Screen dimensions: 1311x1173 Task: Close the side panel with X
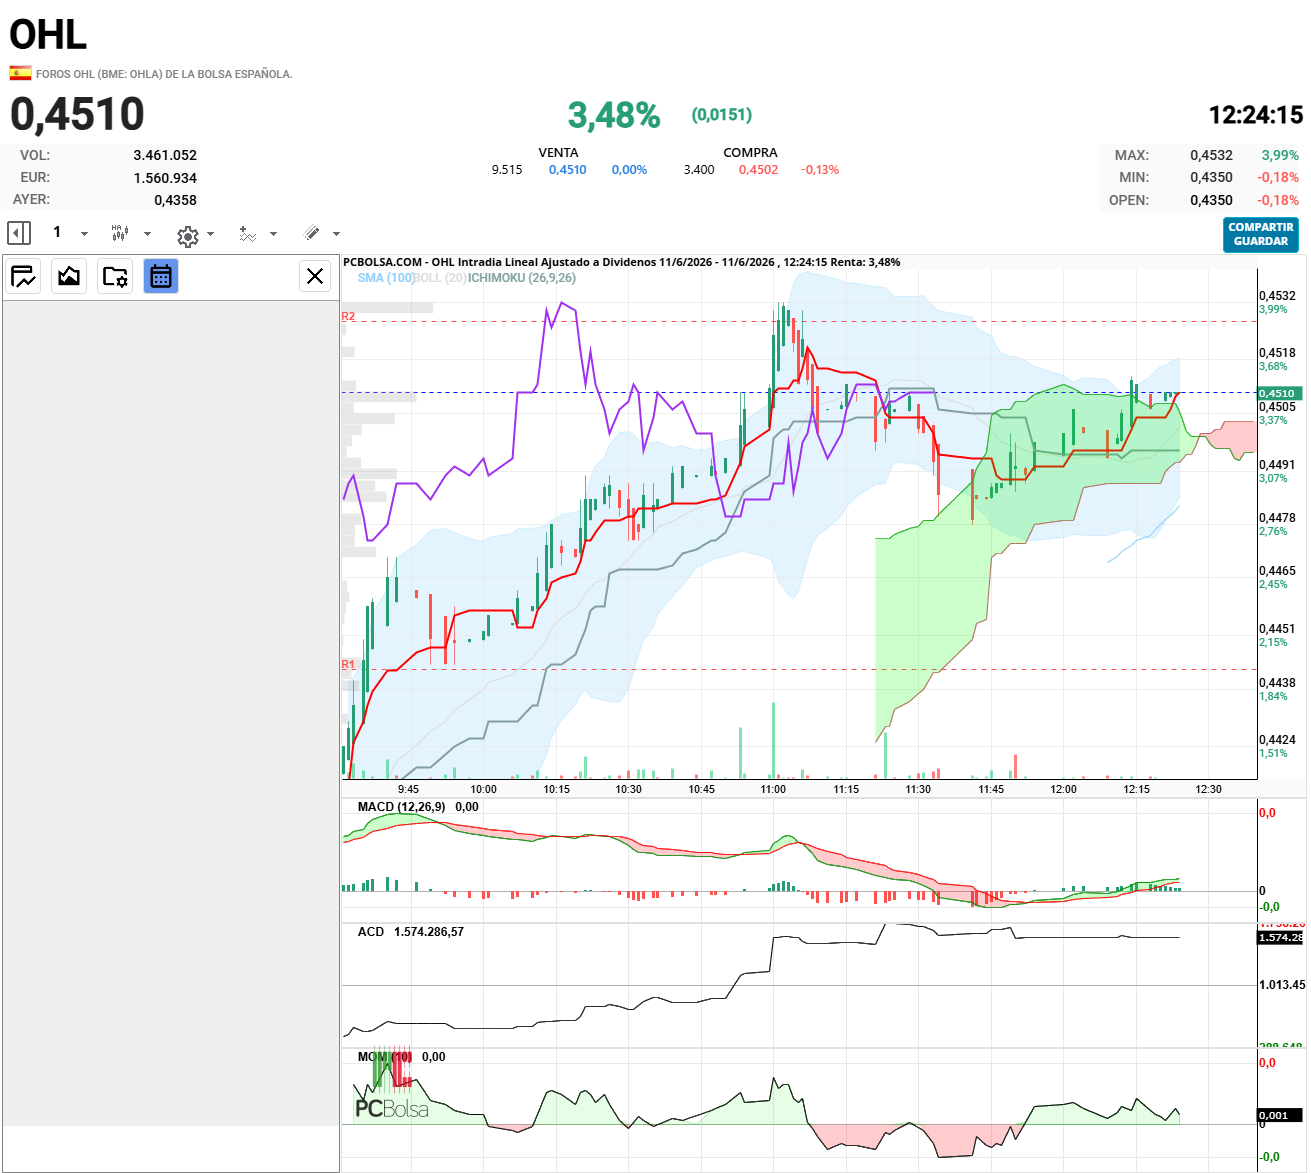pyautogui.click(x=315, y=276)
